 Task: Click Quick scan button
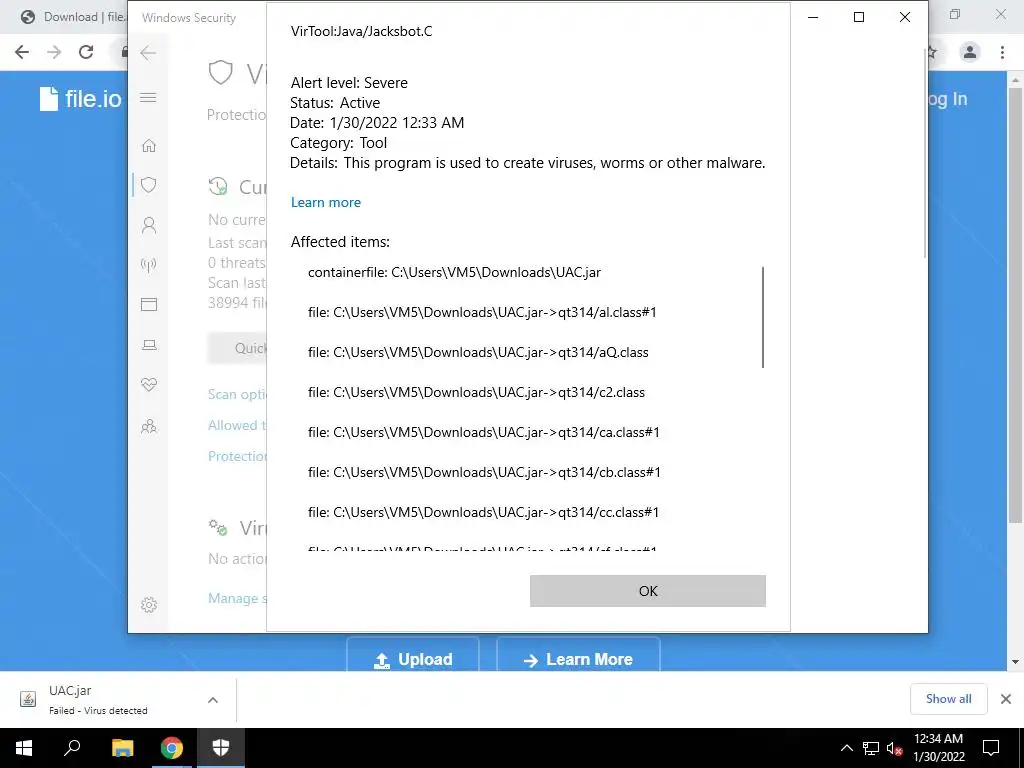tap(237, 348)
